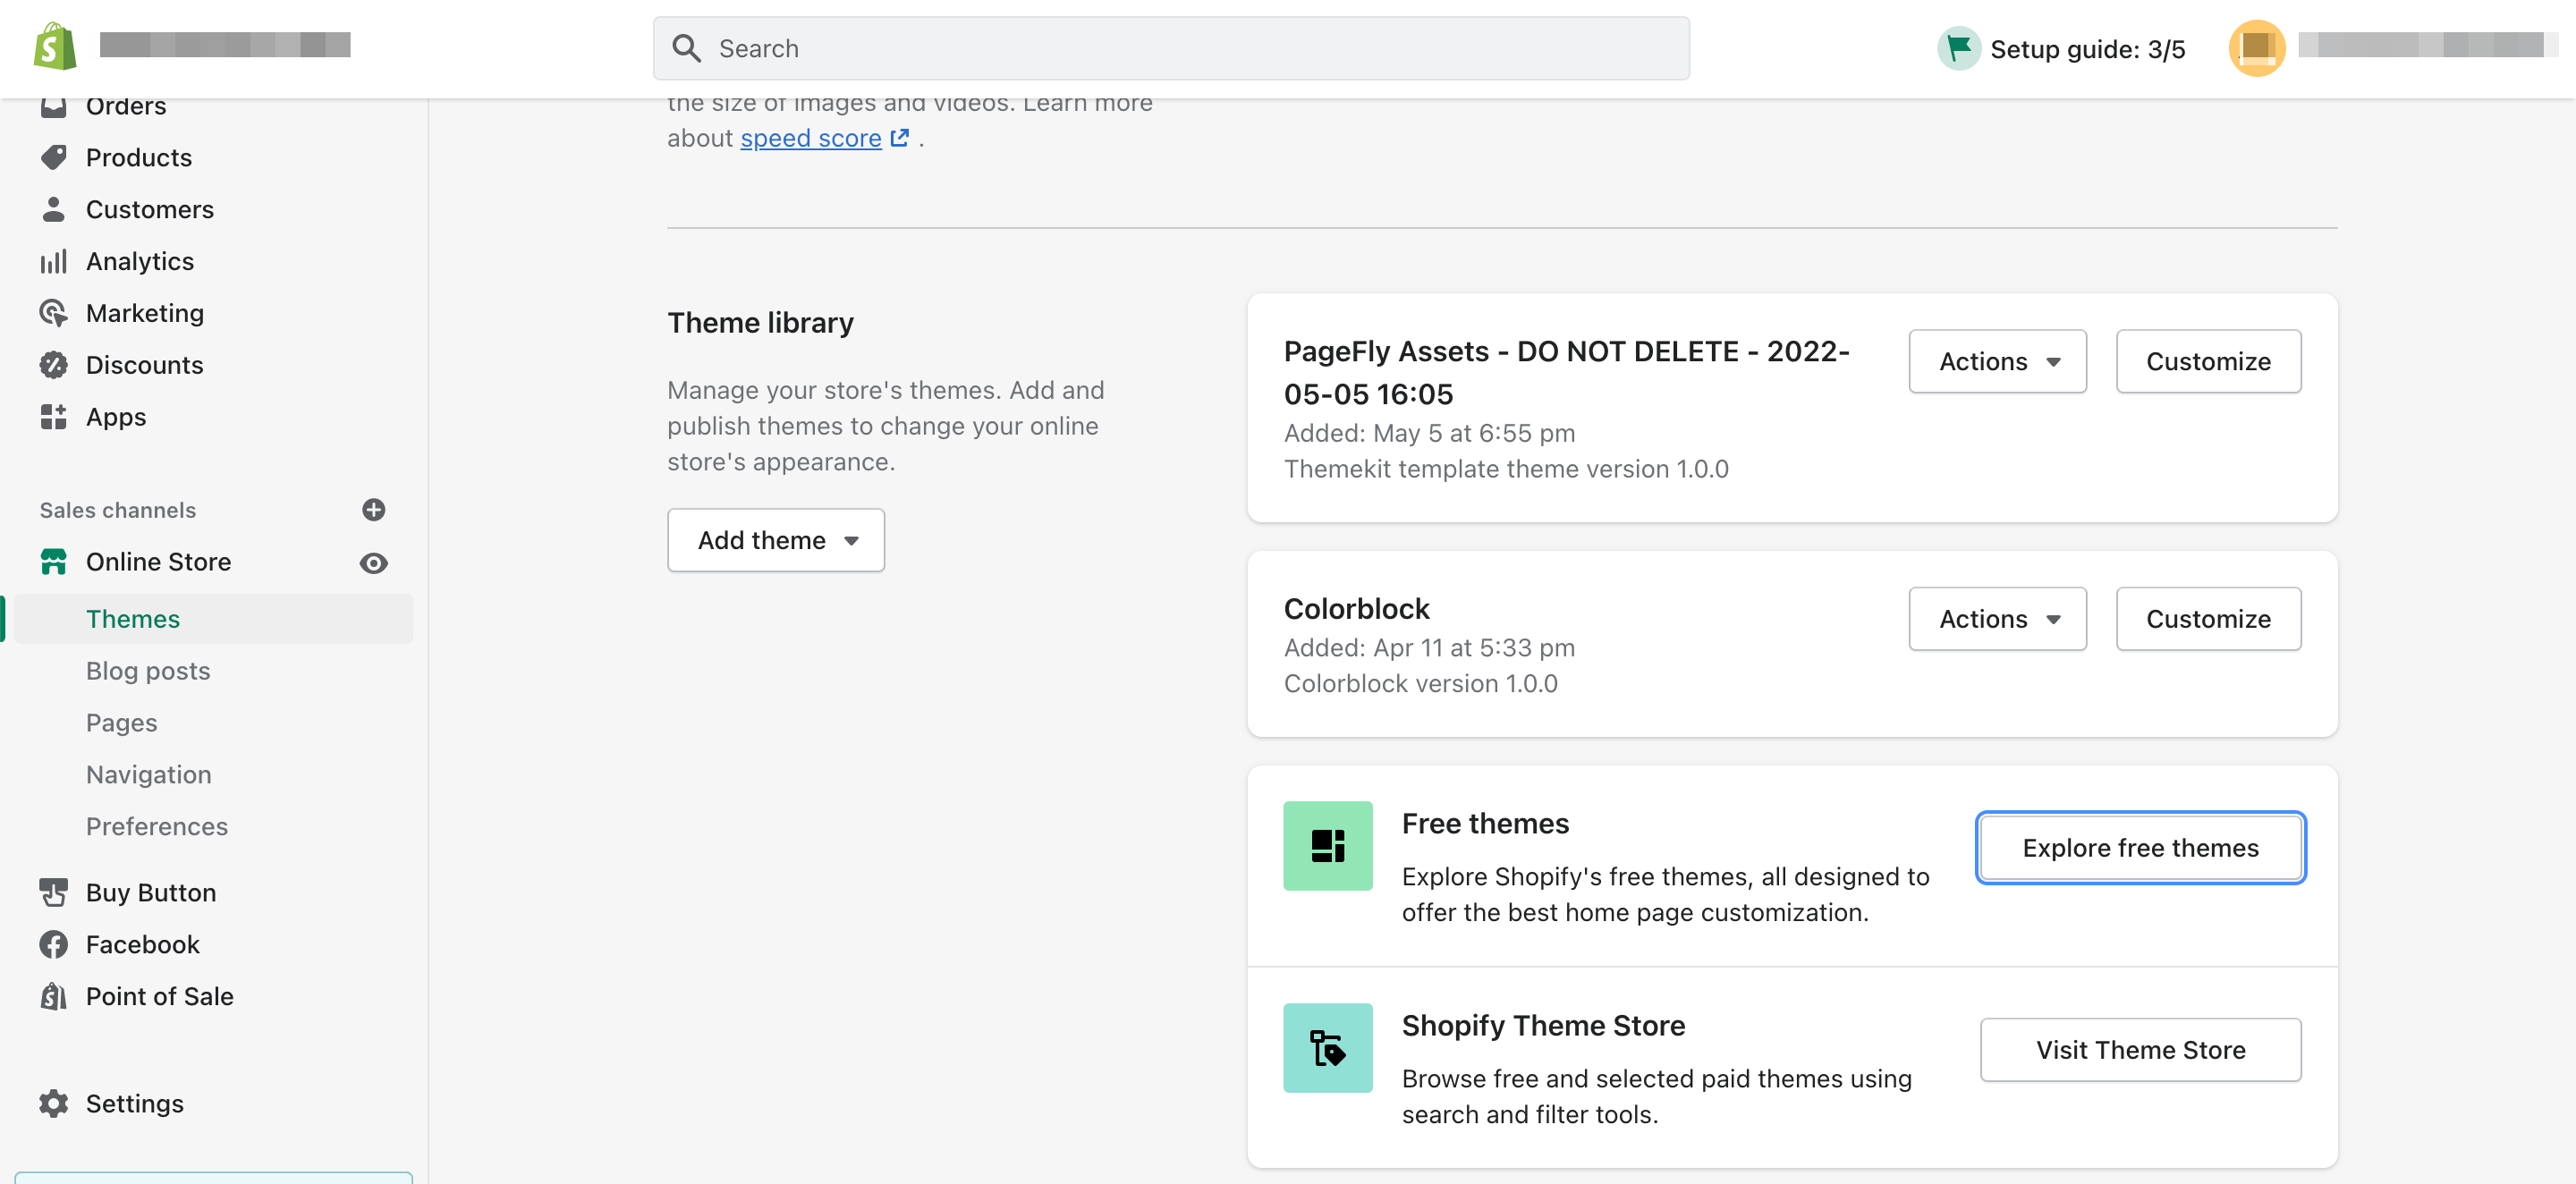Go to Navigation under Online Store

click(148, 774)
